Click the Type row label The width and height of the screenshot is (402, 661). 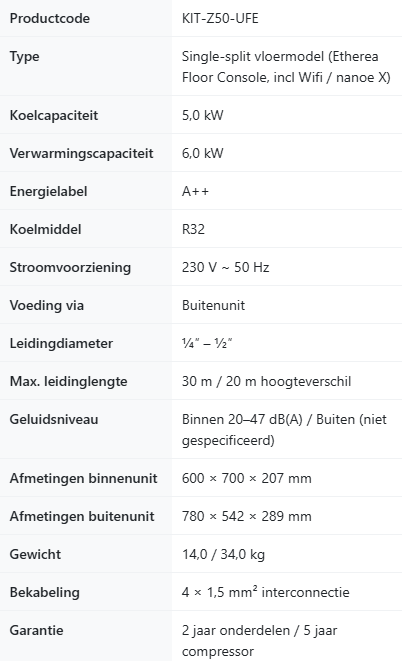click(24, 56)
